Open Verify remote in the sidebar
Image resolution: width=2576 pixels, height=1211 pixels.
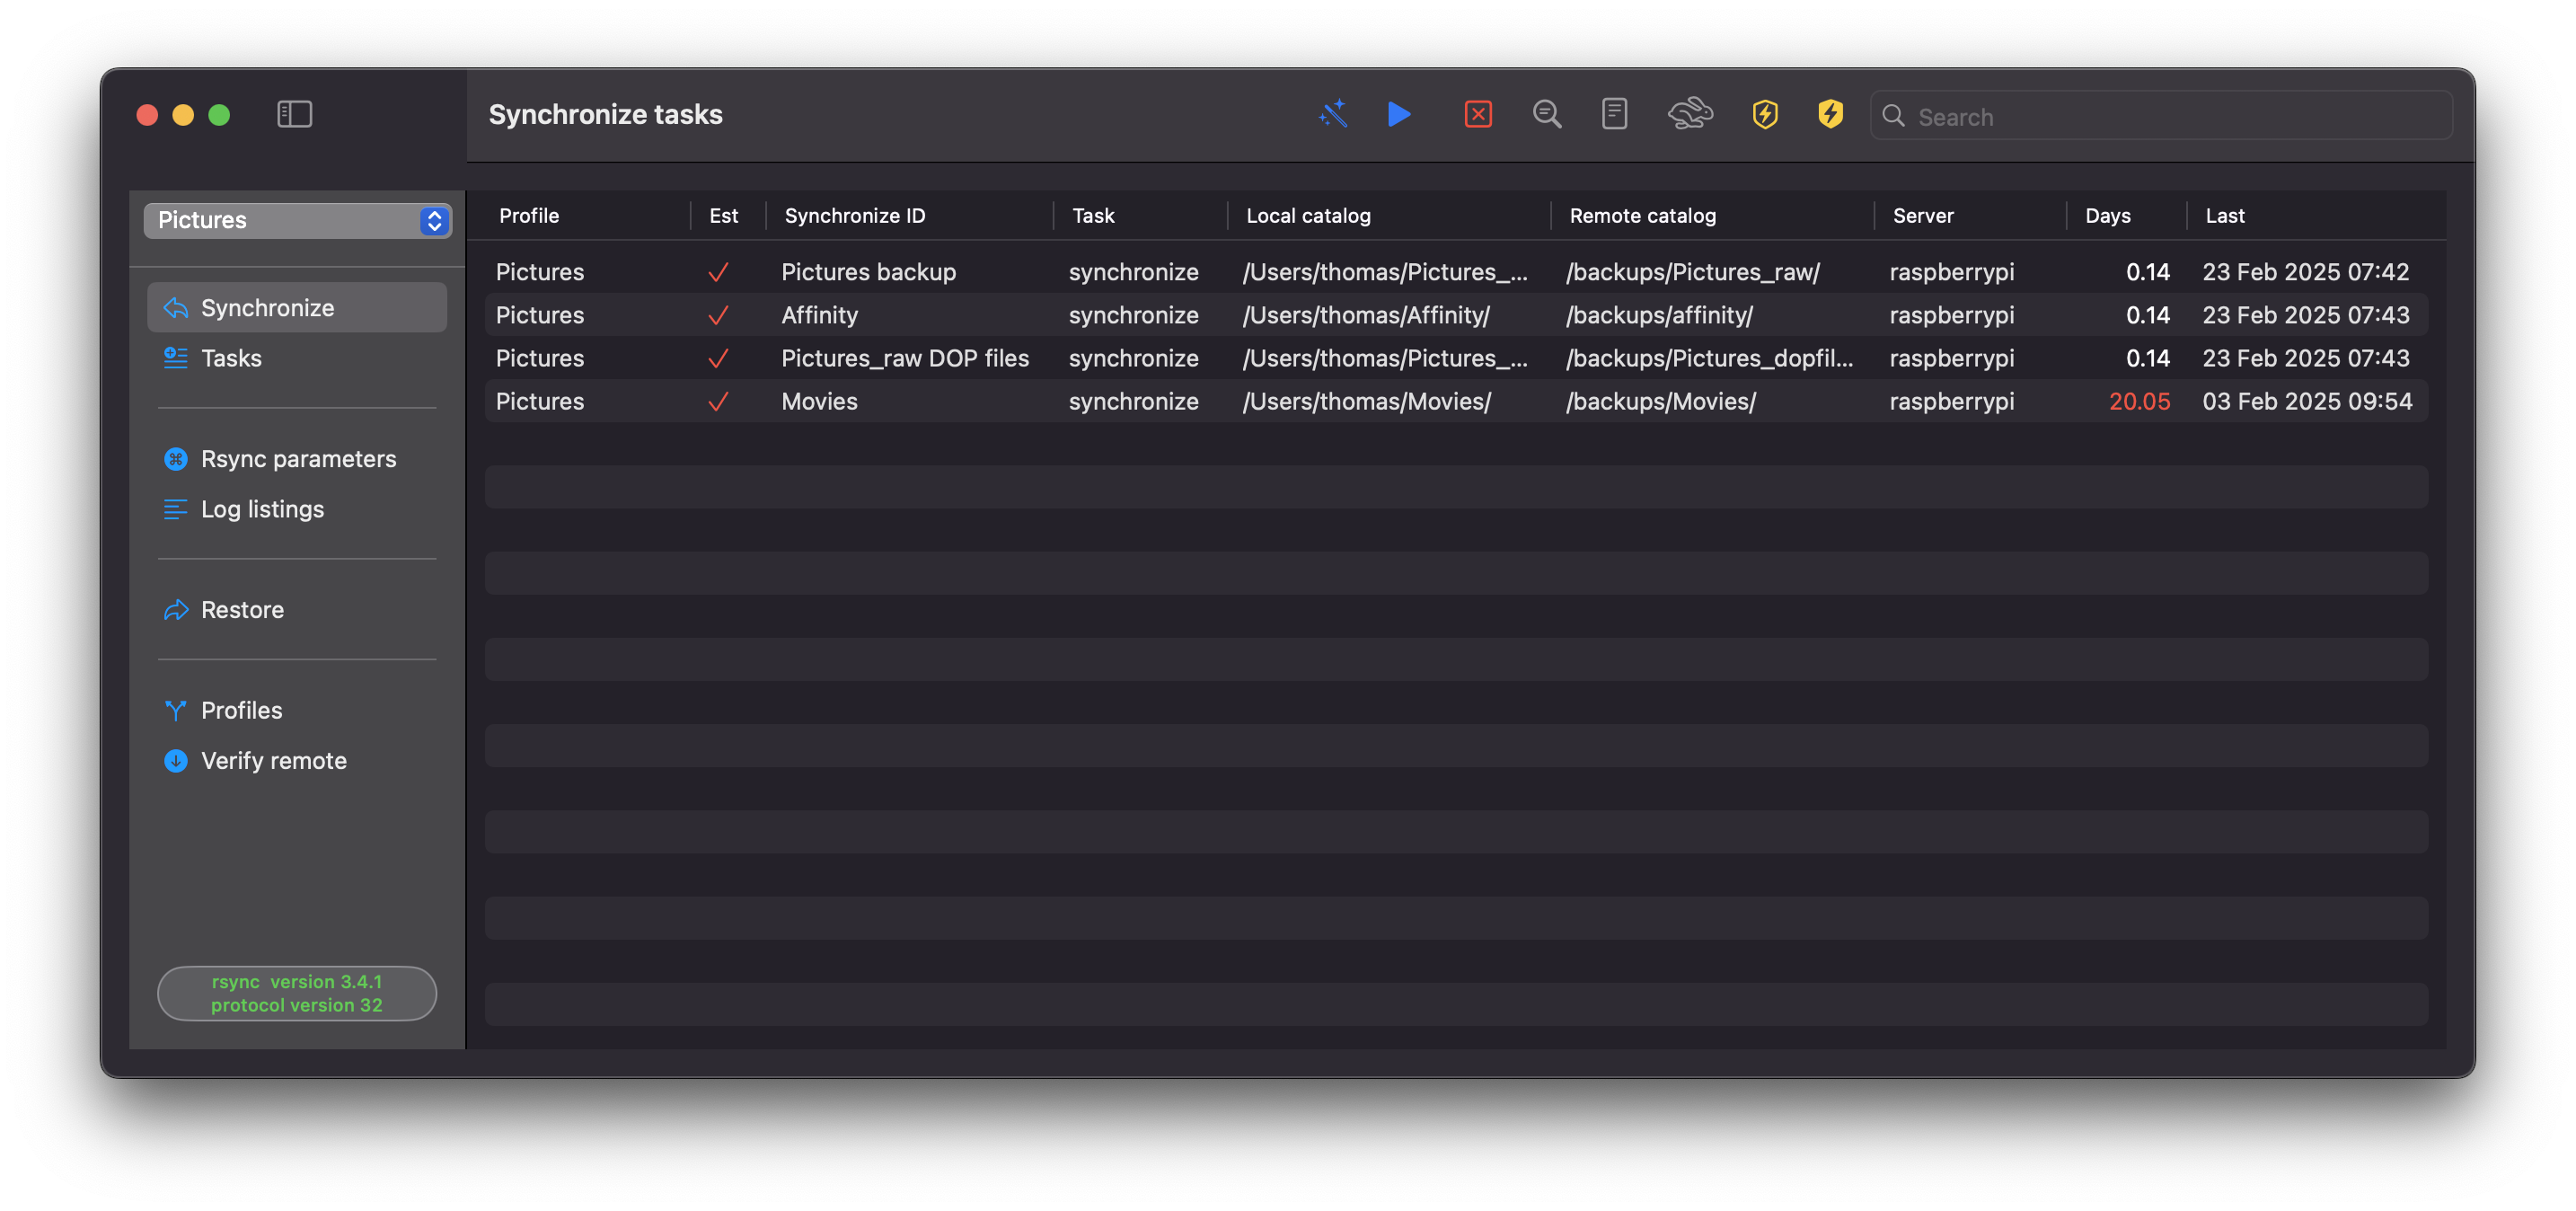297,760
